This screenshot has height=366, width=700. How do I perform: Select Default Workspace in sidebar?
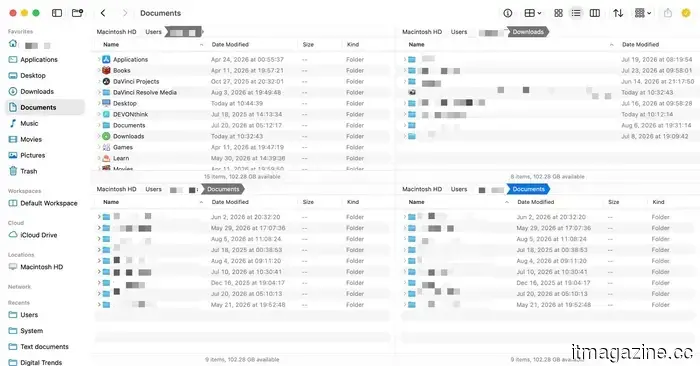[49, 203]
